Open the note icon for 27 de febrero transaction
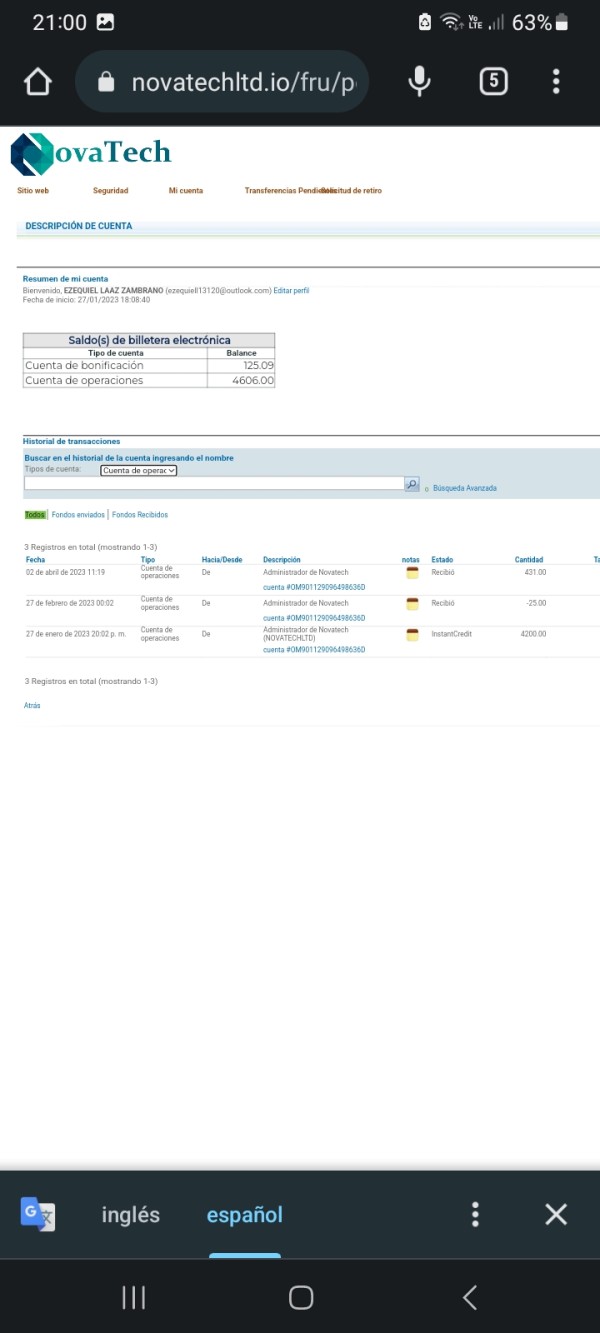 pyautogui.click(x=412, y=604)
